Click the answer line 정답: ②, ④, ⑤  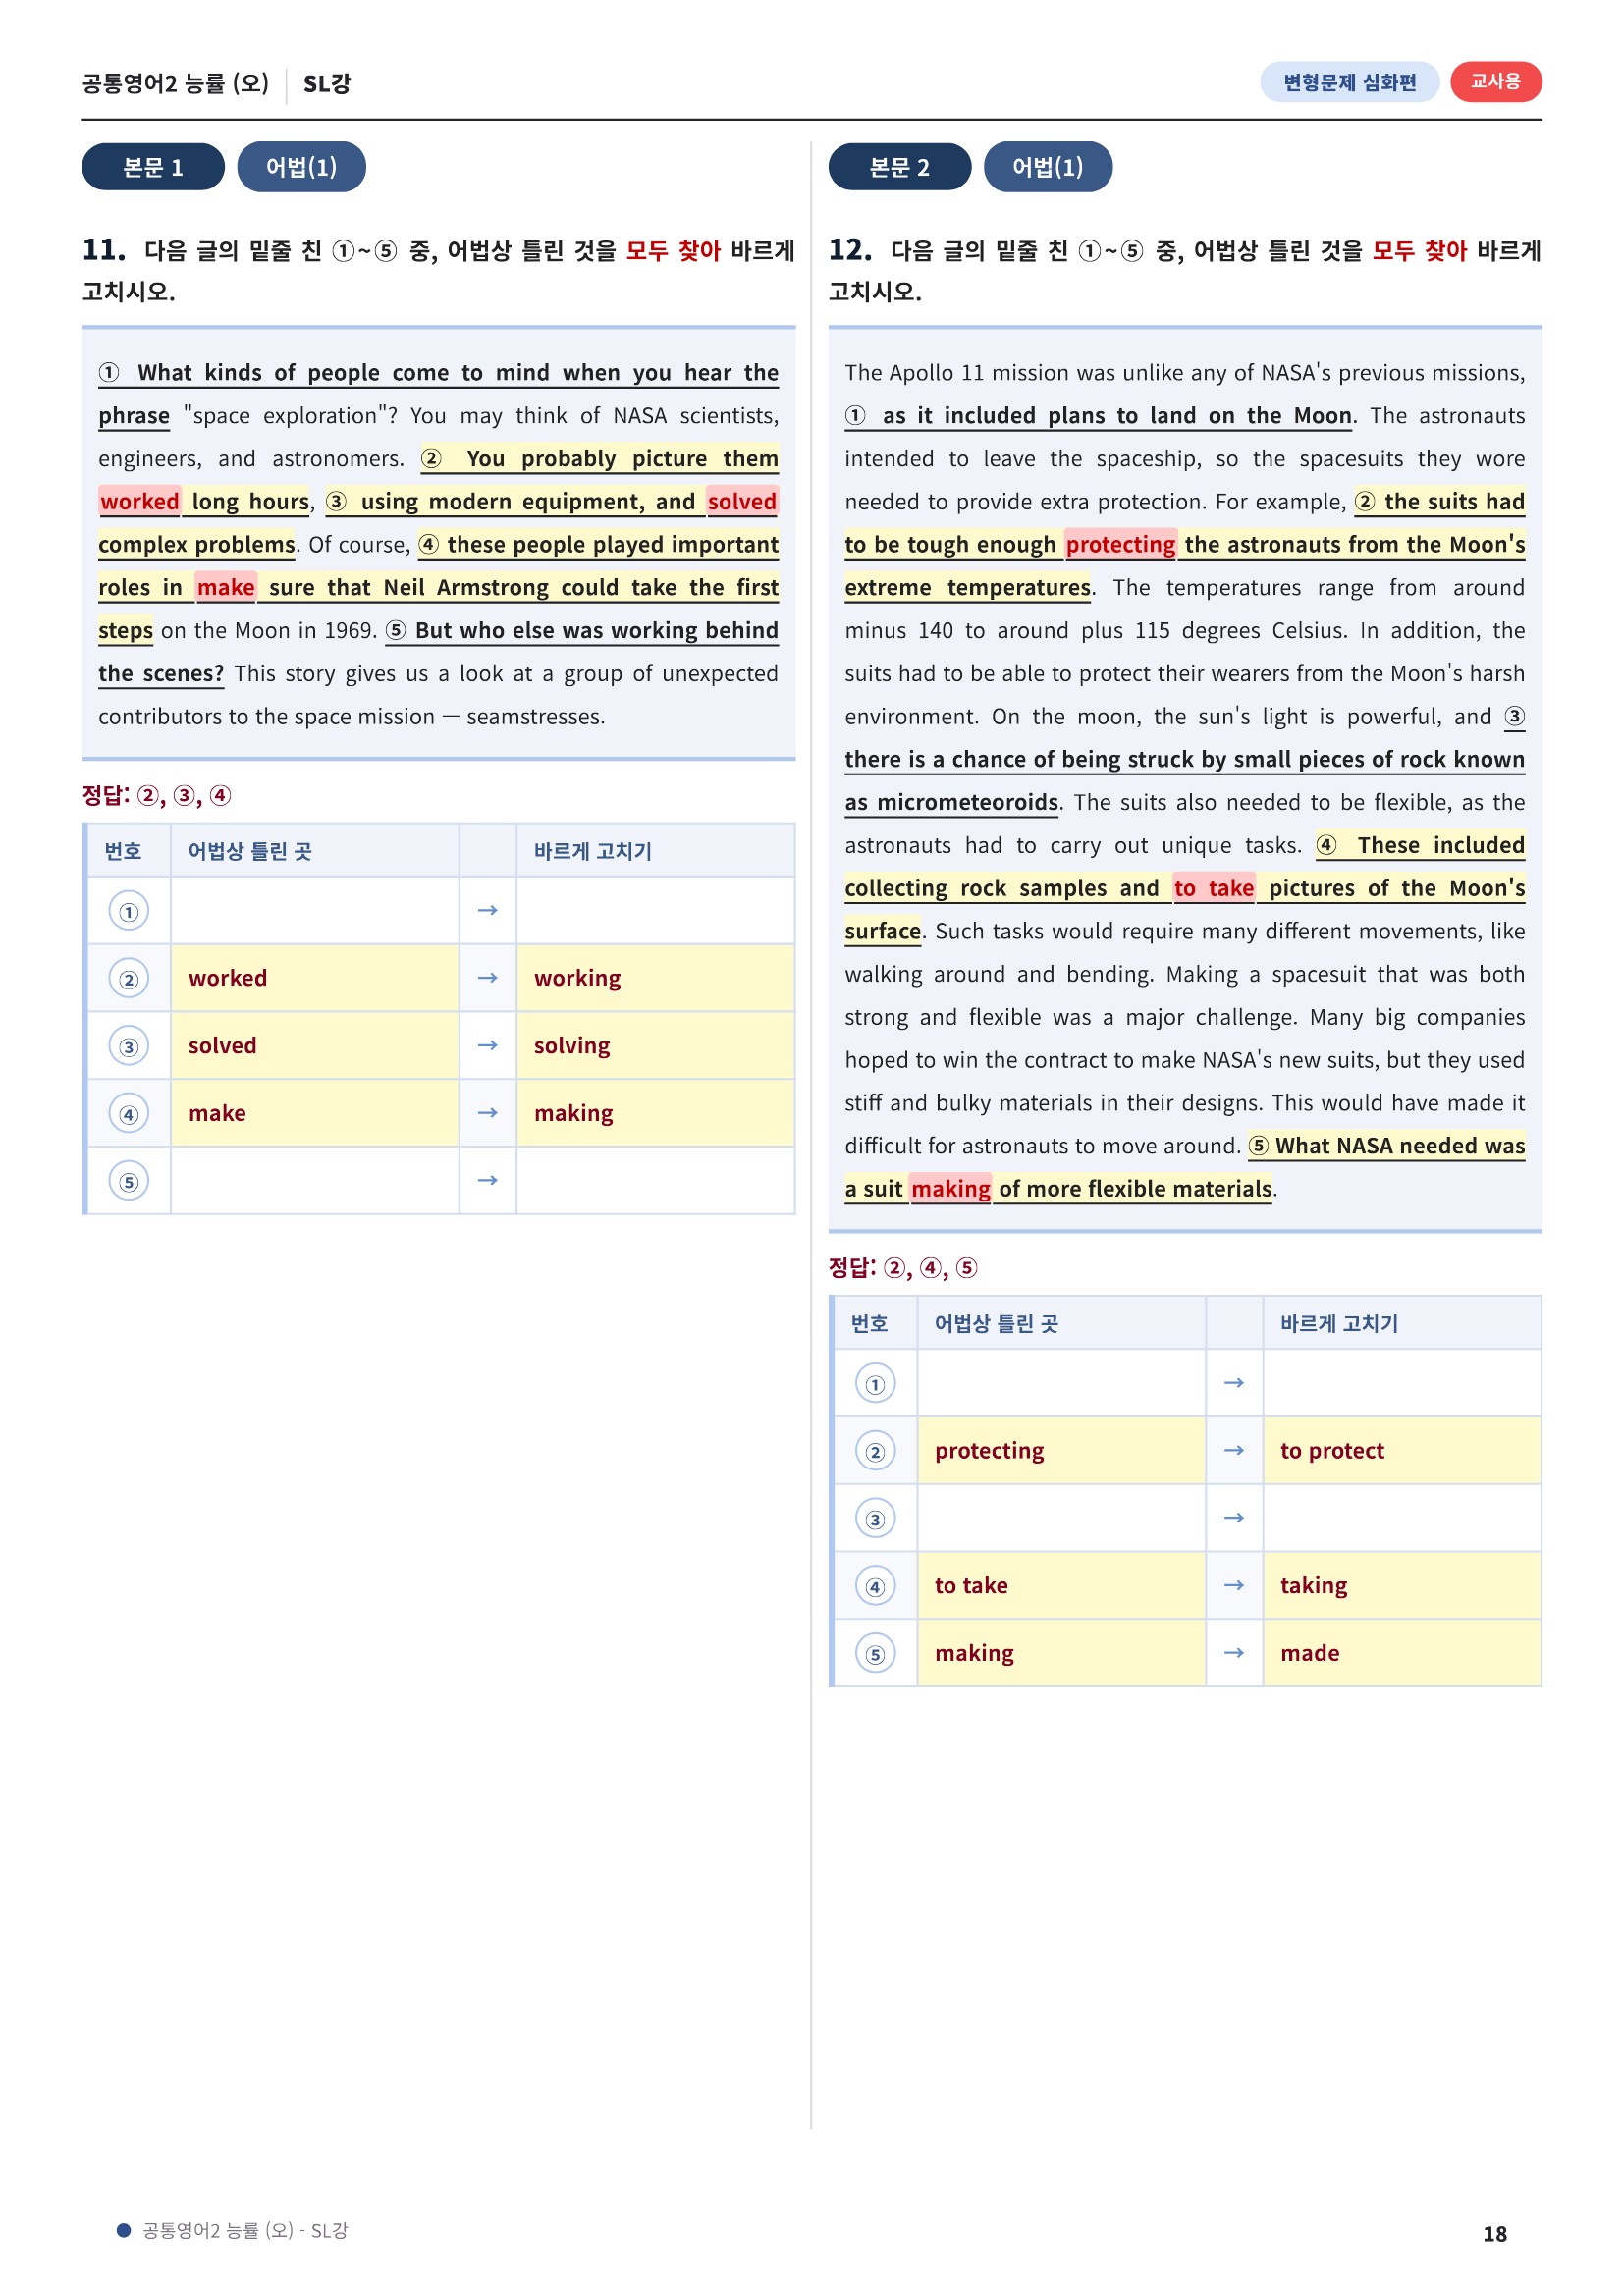903,1268
